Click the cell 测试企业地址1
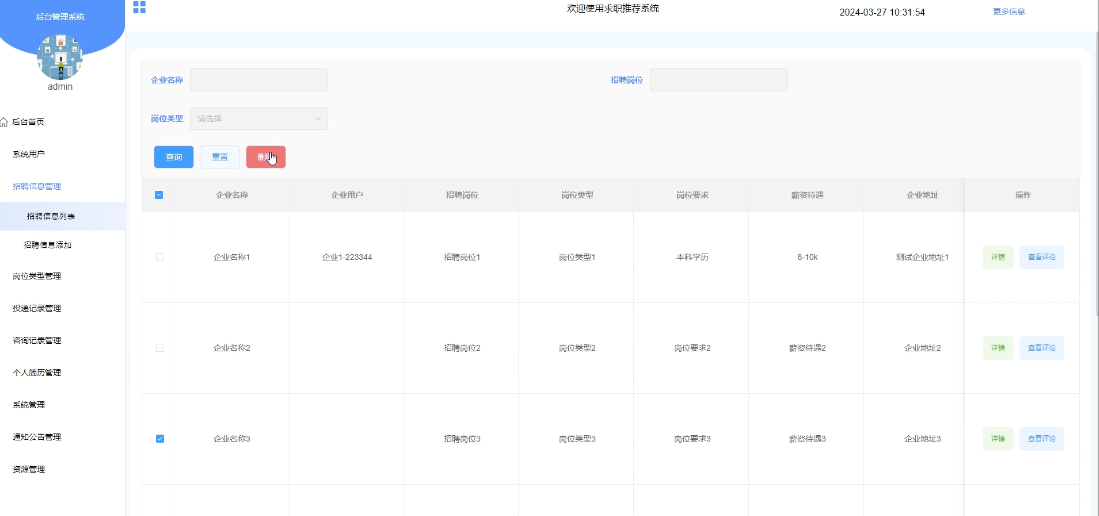 pyautogui.click(x=922, y=257)
